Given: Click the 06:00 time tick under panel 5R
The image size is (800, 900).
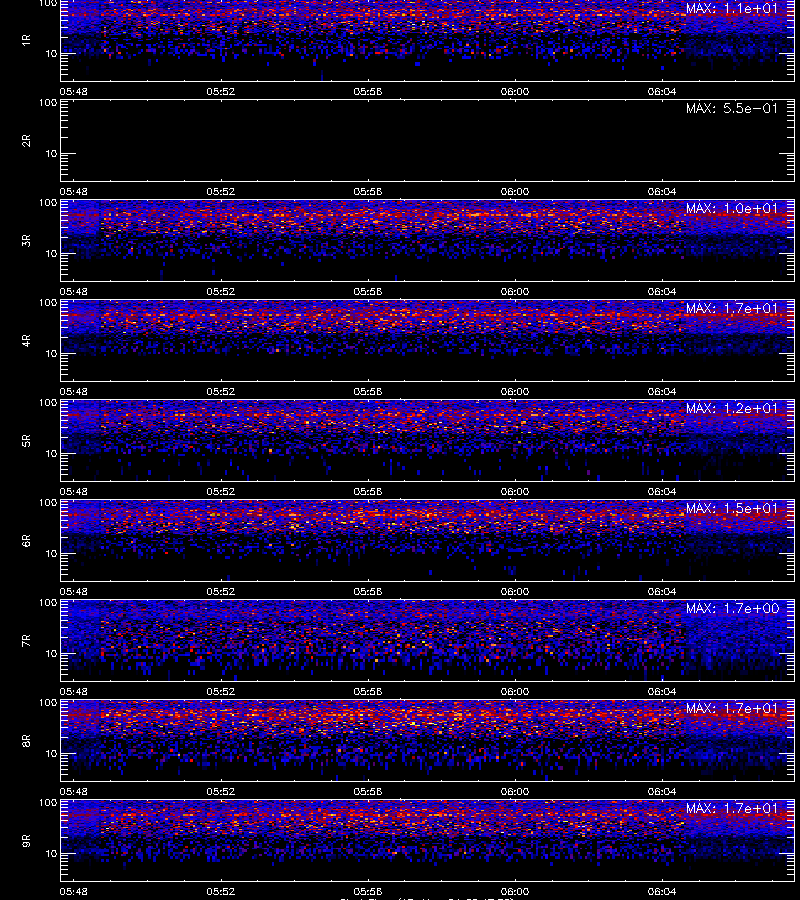Looking at the screenshot, I should (x=515, y=491).
